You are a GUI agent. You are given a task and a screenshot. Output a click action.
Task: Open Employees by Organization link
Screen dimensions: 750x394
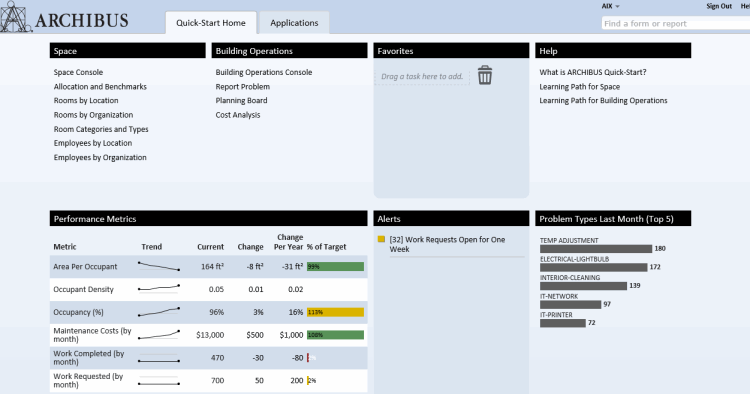[100, 157]
